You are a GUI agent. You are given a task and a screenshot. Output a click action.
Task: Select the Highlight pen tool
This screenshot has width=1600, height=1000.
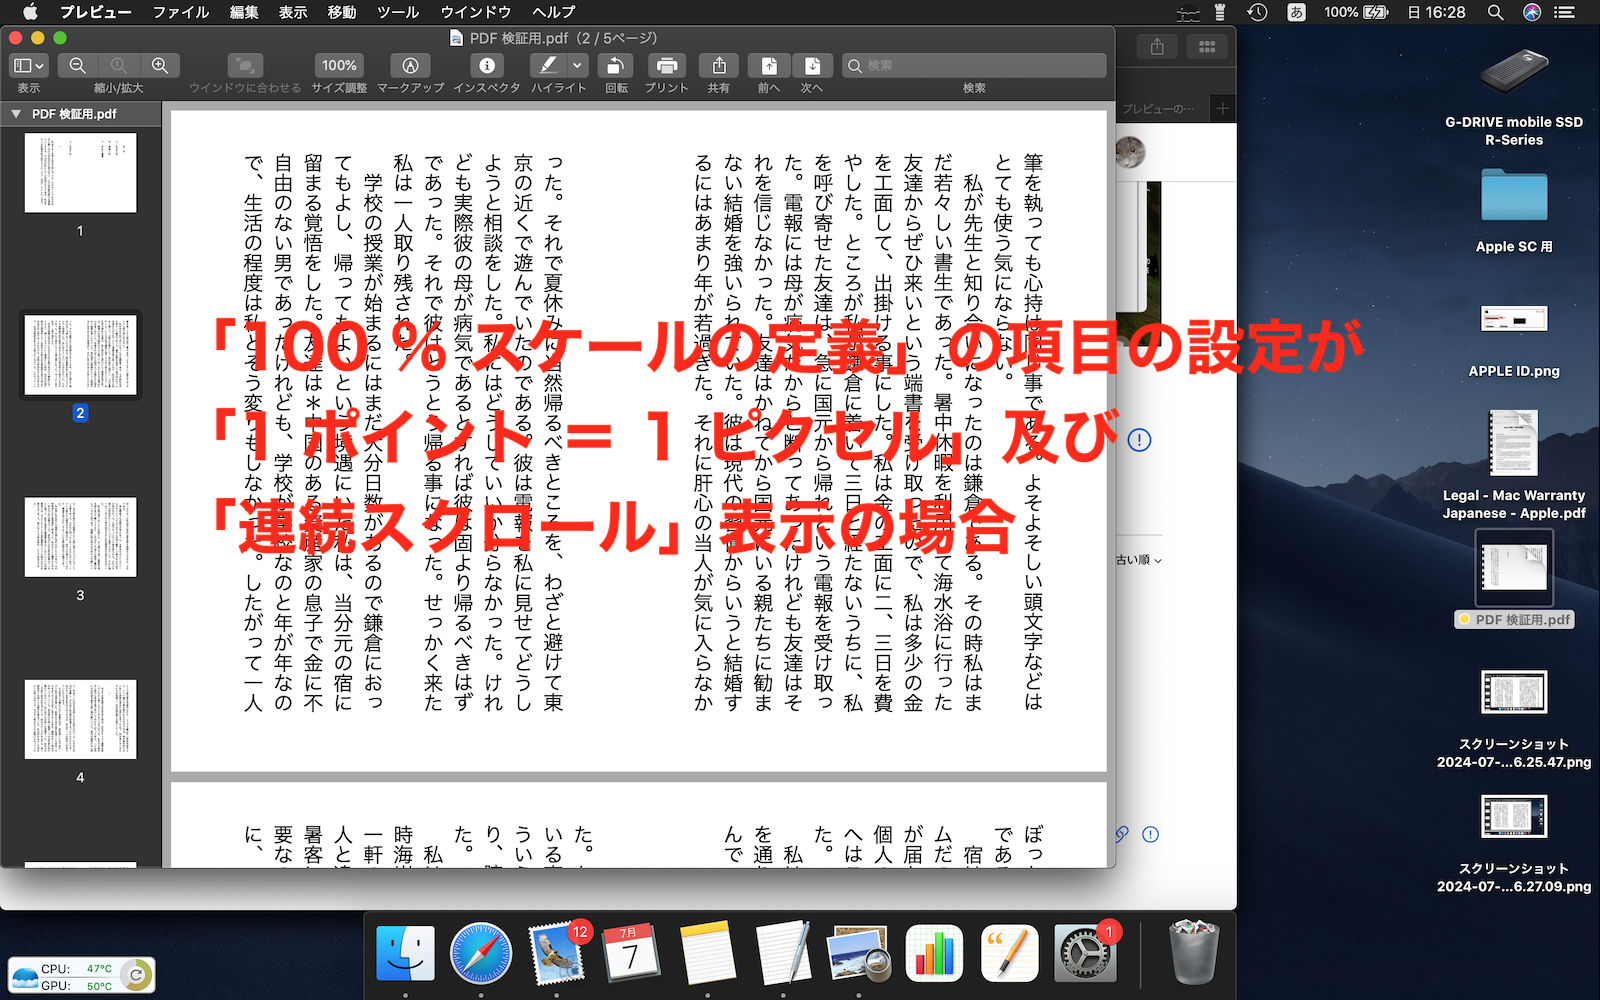[547, 65]
